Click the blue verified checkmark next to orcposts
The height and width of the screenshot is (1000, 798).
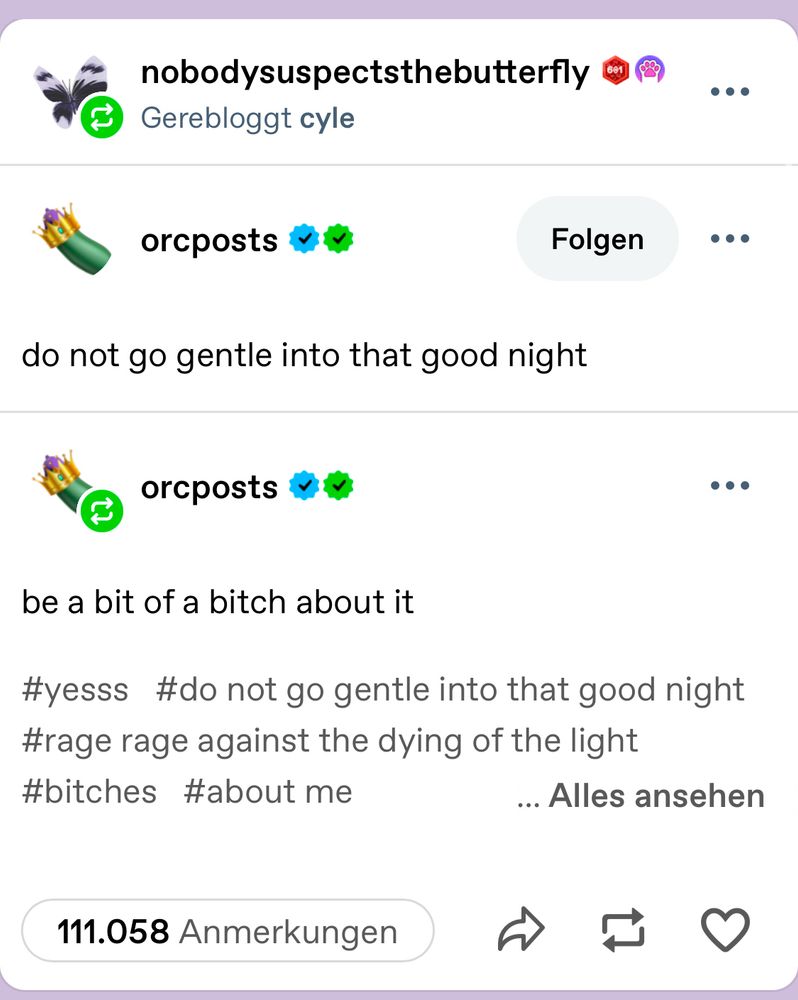tap(304, 237)
